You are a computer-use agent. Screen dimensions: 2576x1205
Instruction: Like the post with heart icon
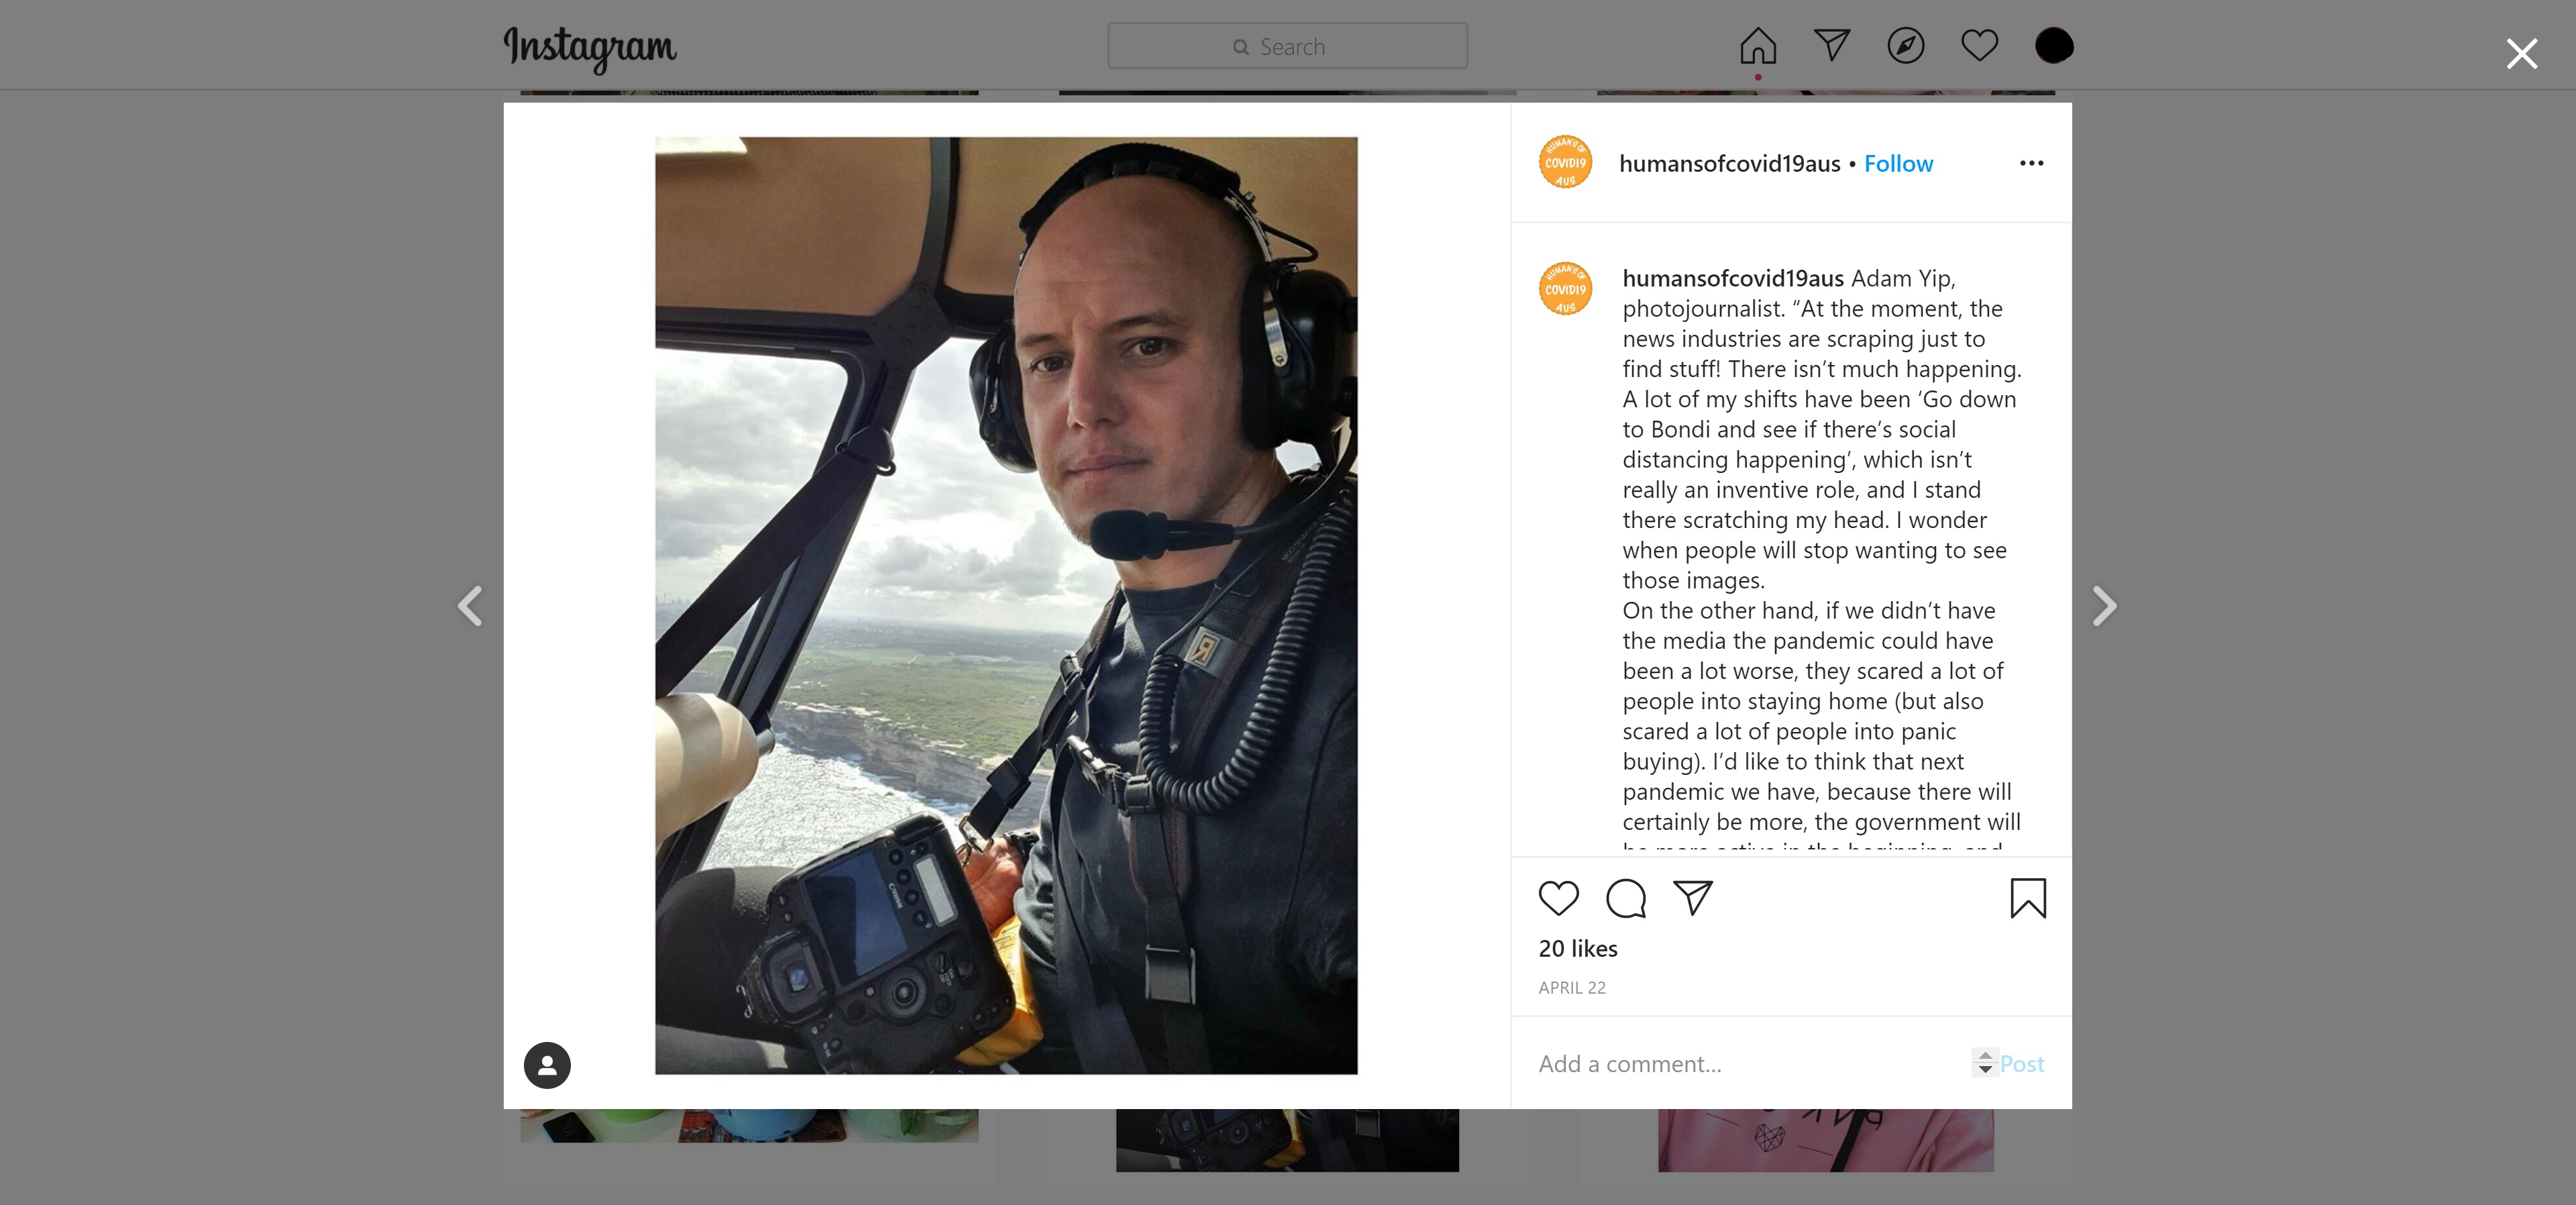point(1558,898)
